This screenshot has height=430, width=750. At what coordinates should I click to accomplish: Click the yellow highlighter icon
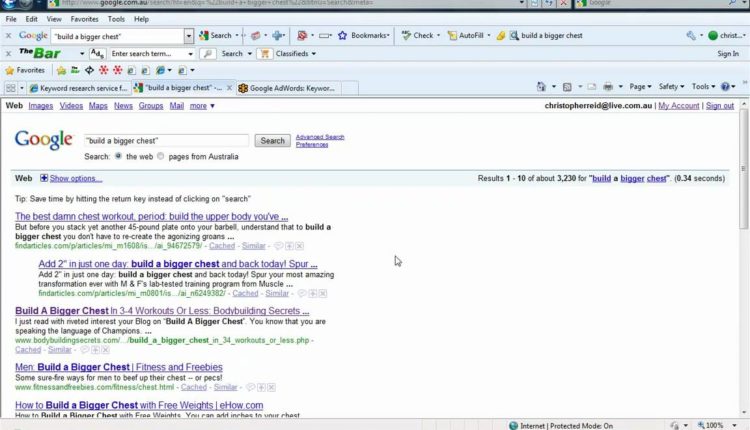pyautogui.click(x=501, y=35)
